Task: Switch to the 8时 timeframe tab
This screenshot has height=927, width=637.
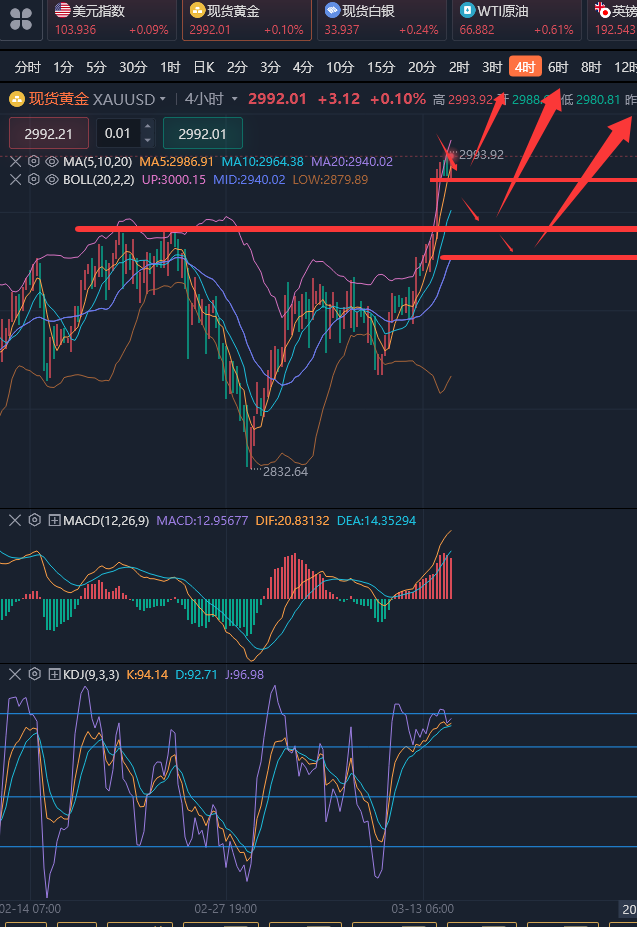Action: [x=591, y=67]
